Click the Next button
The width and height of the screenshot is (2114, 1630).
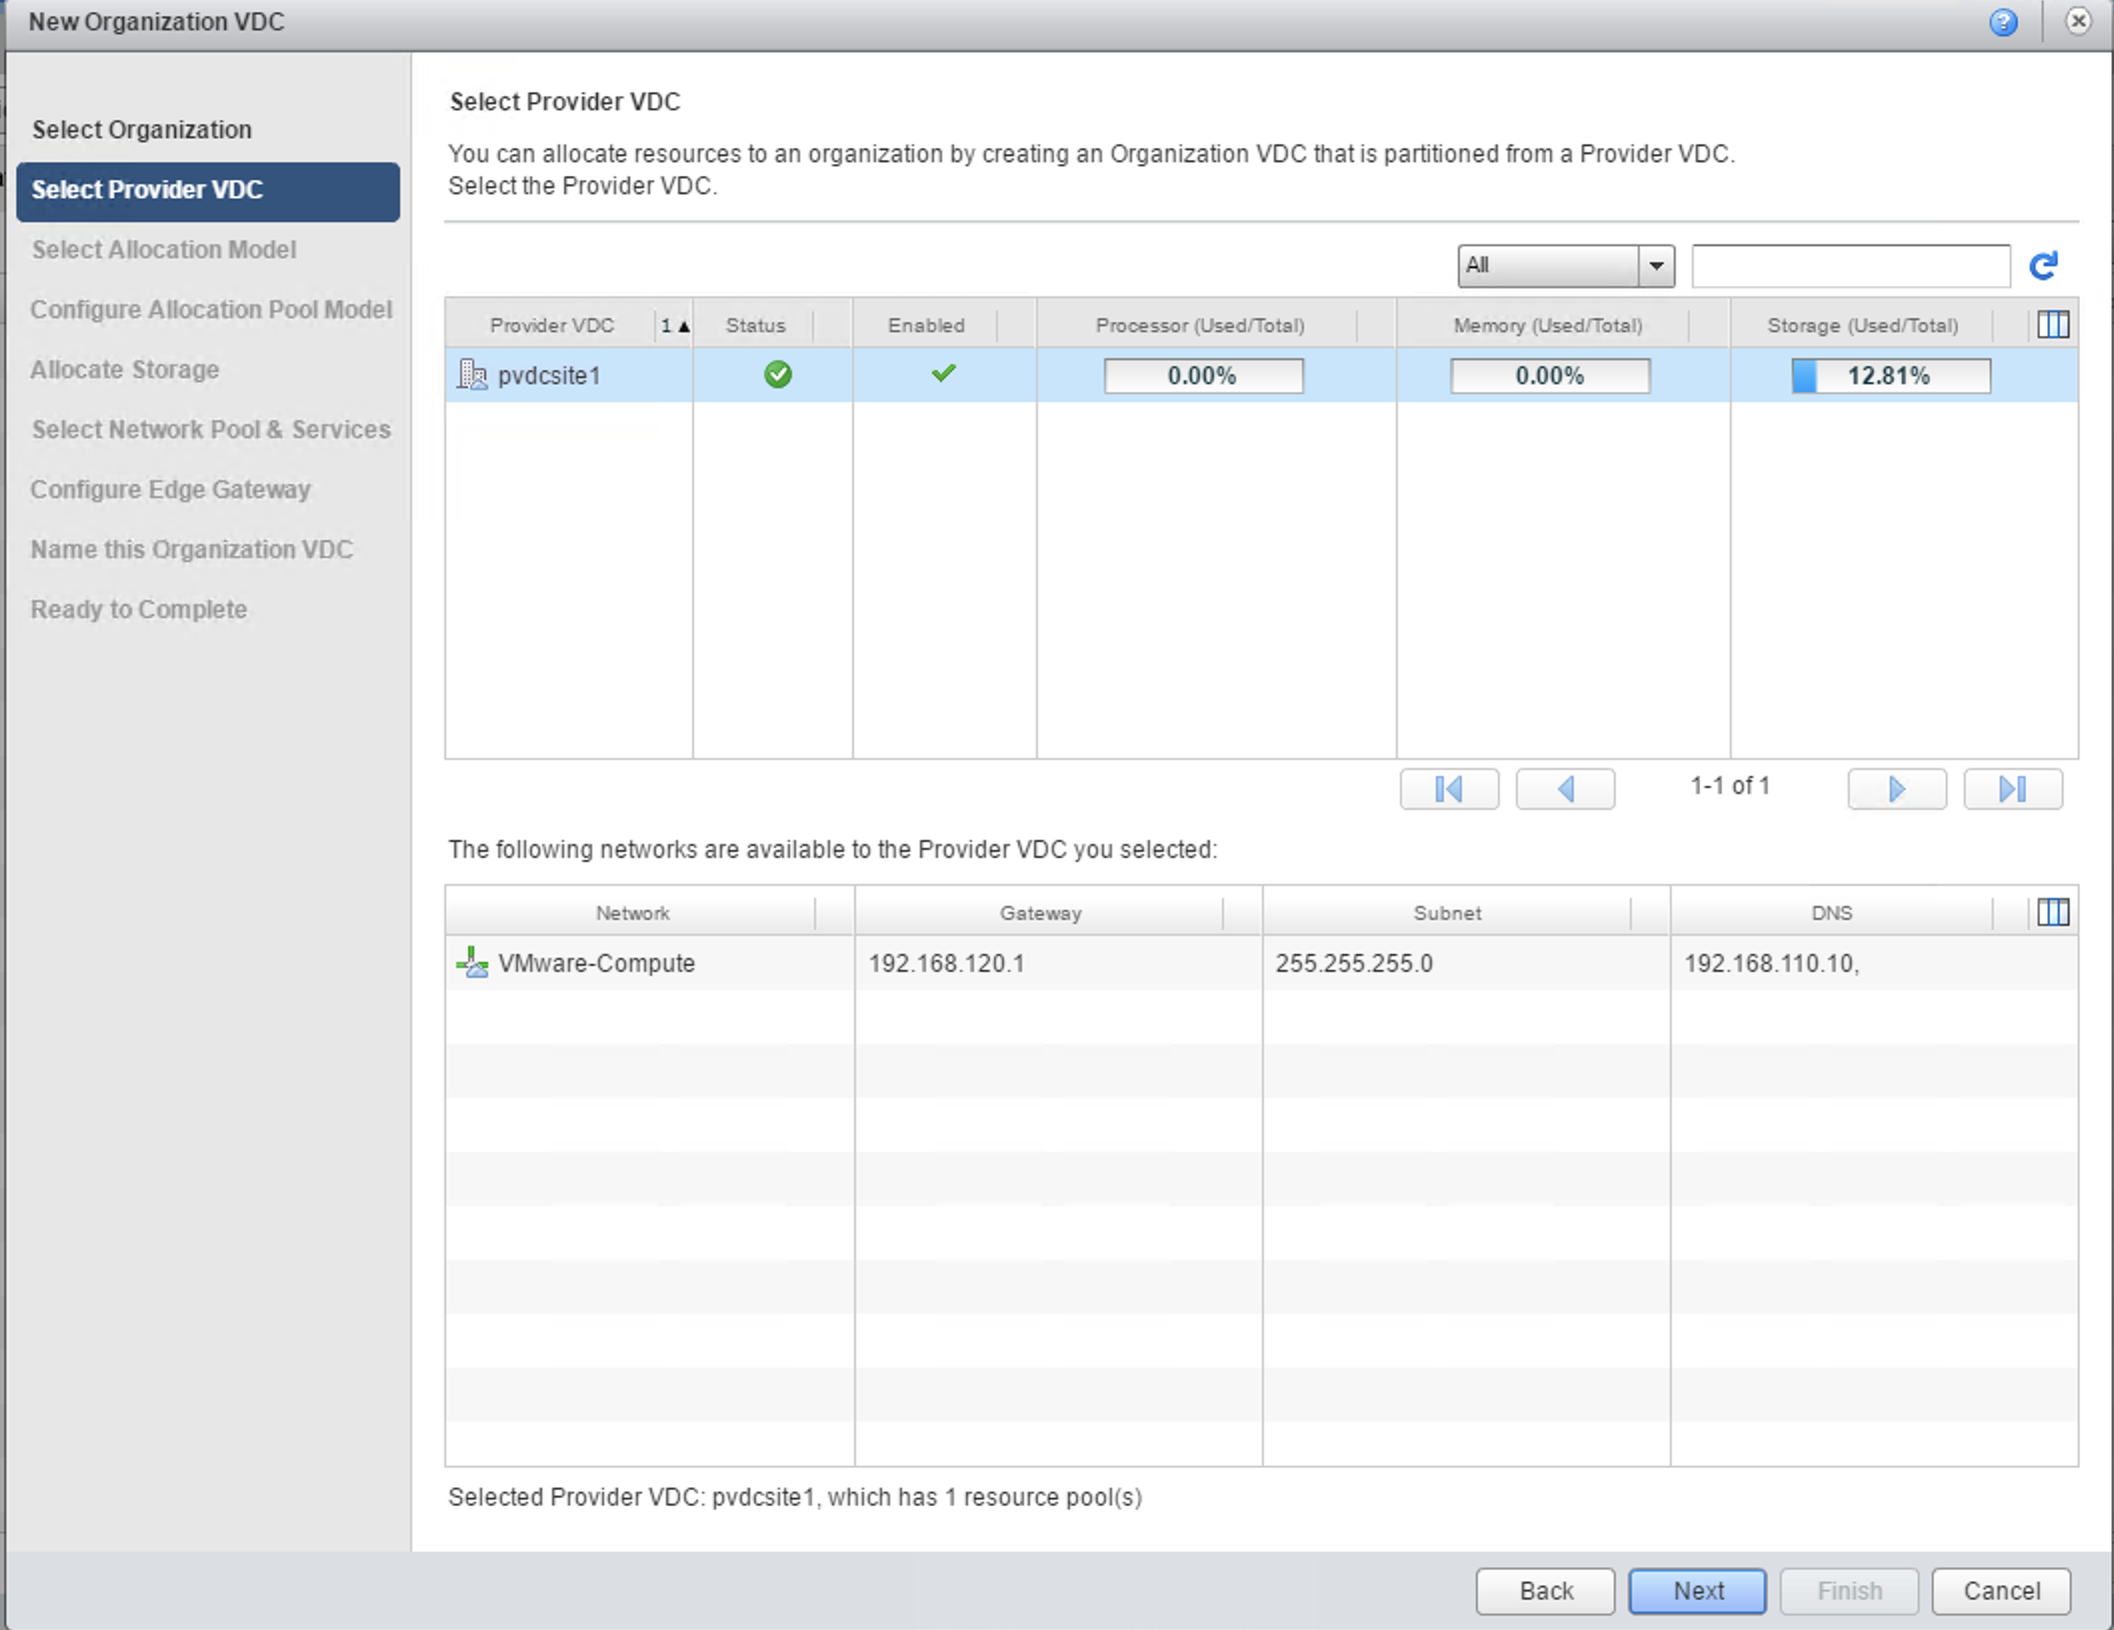[x=1697, y=1590]
